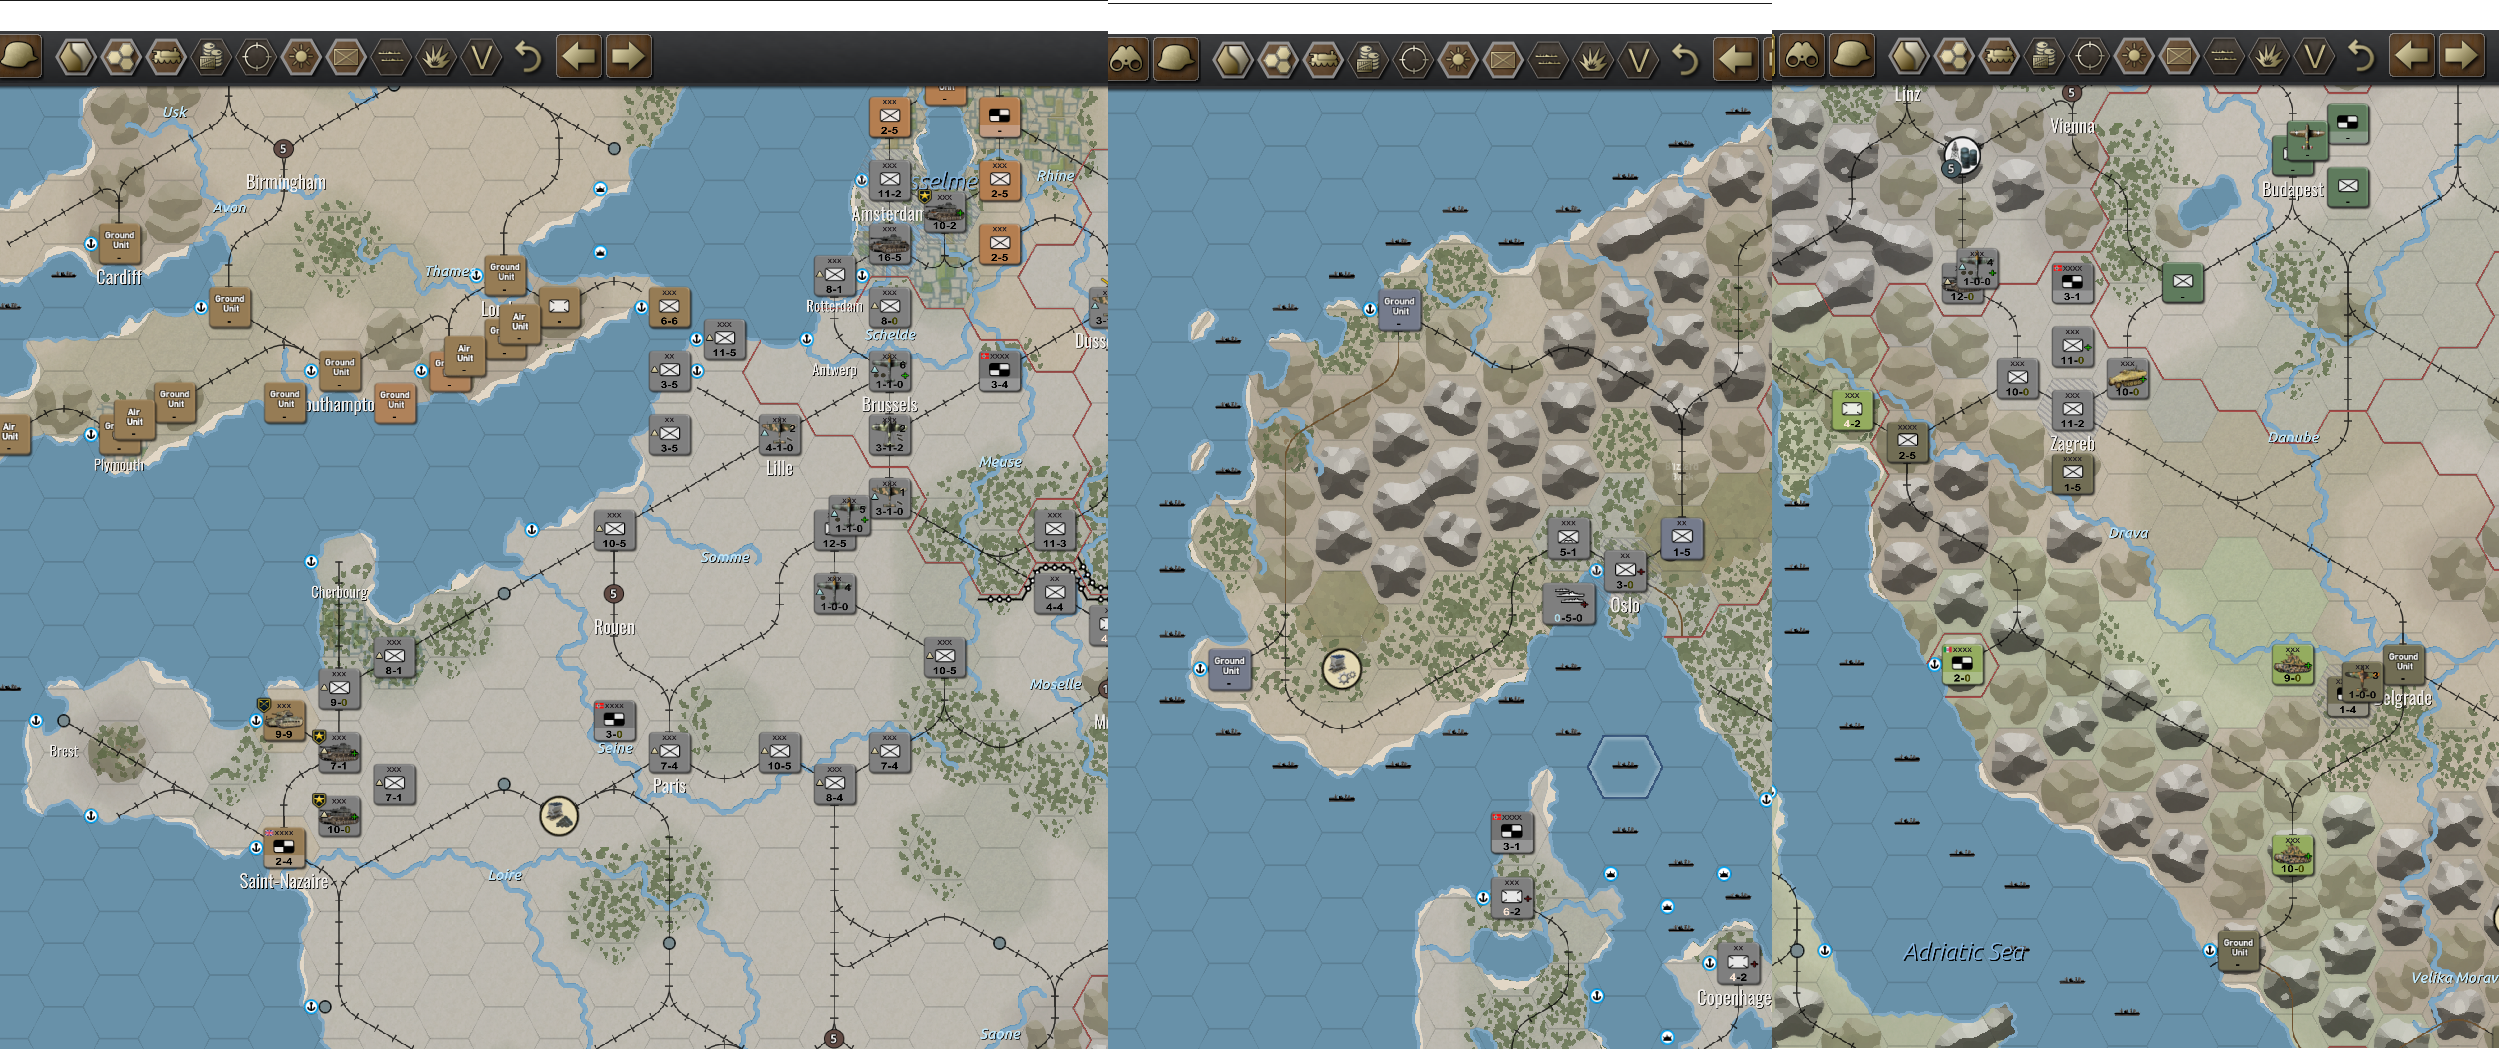Viewport: 2510px width, 1049px height.
Task: Toggle the sun weather icon in the Balkans map toolbar
Action: [x=2135, y=57]
